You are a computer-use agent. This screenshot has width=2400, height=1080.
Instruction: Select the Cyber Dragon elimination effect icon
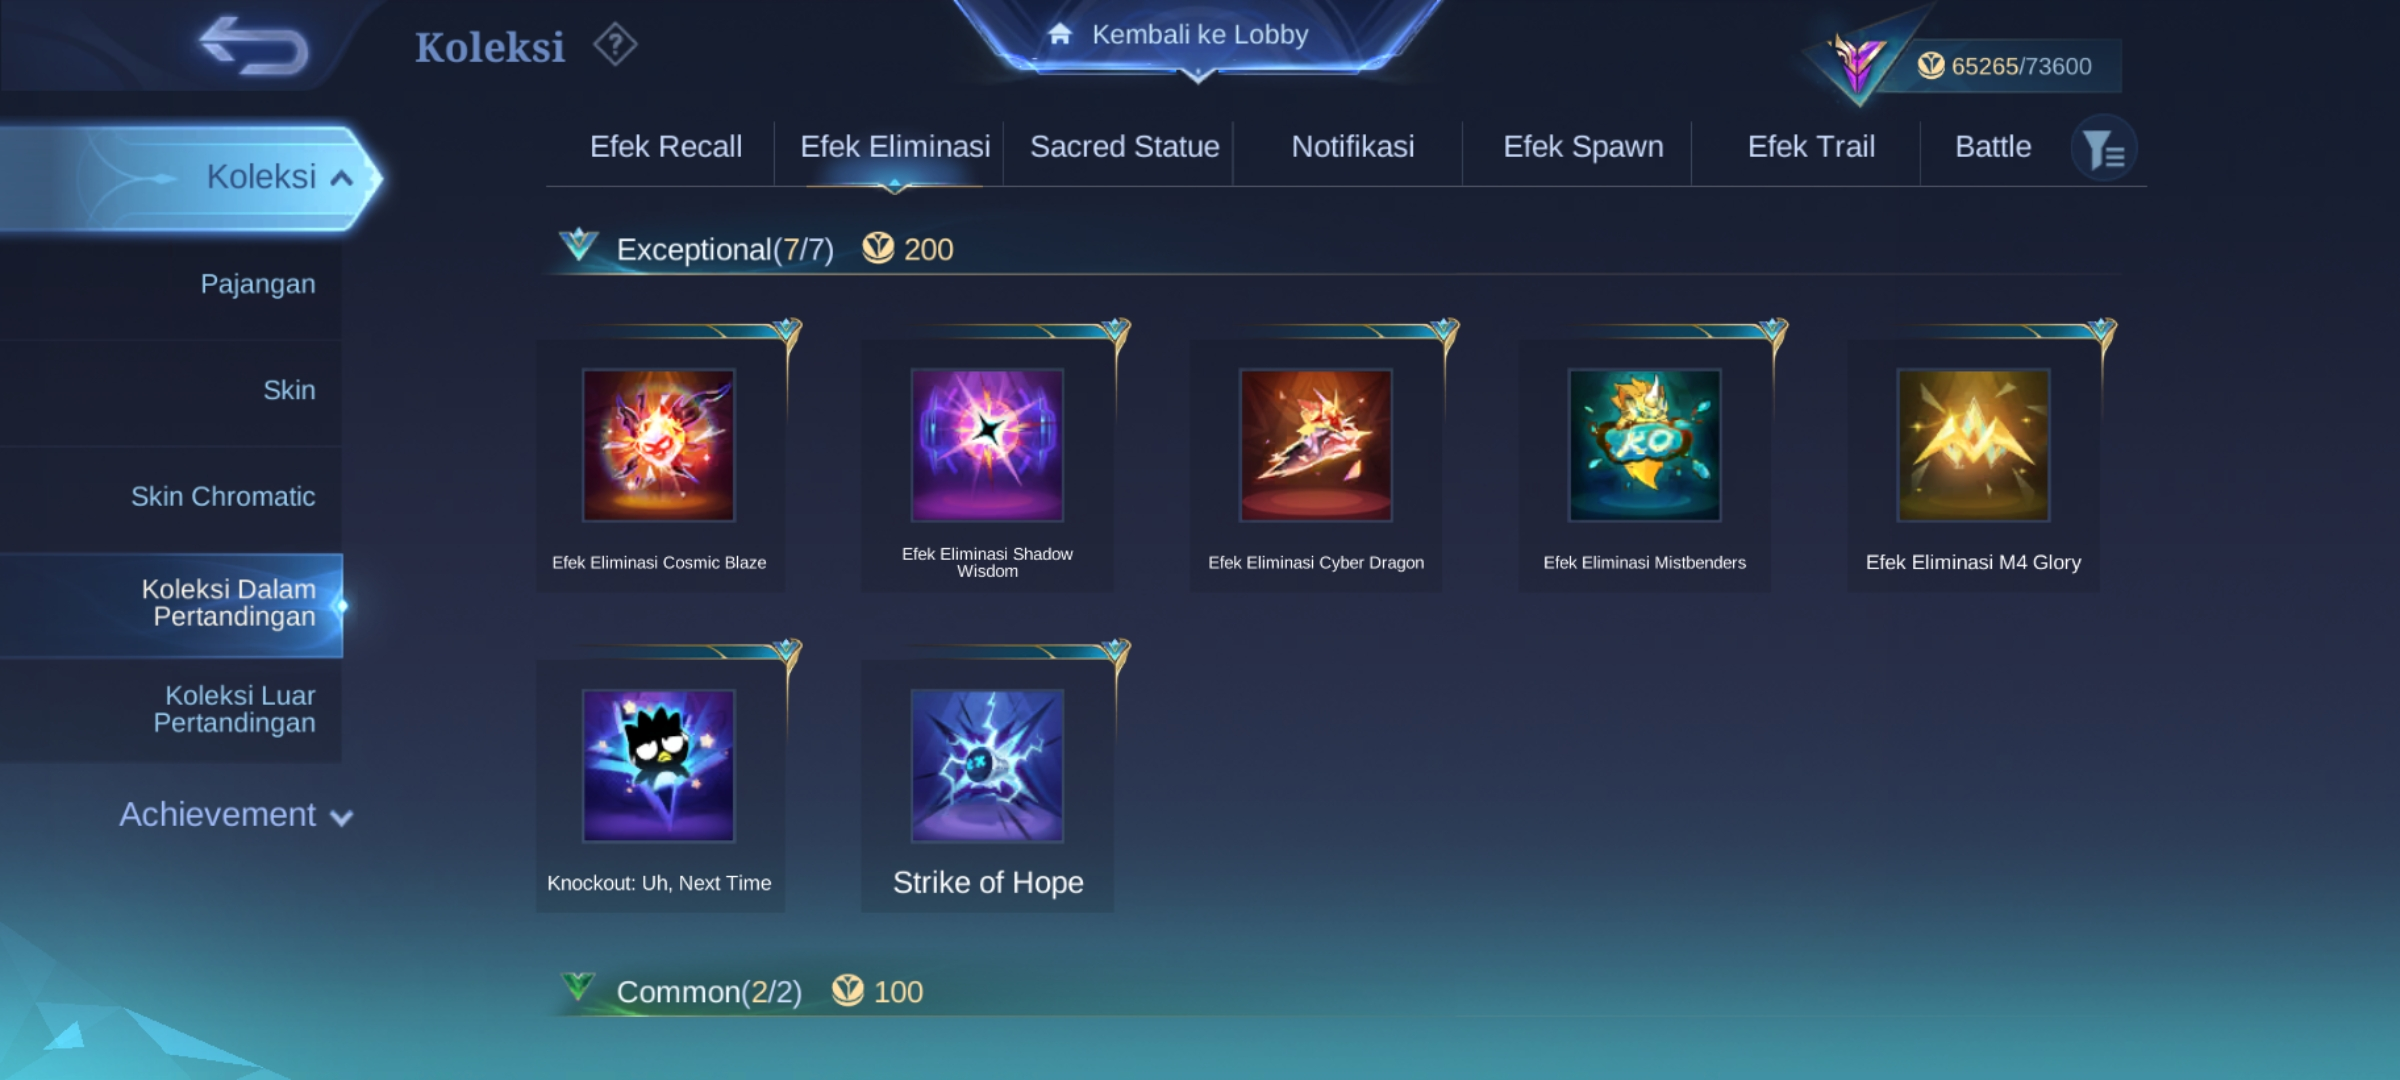1316,445
